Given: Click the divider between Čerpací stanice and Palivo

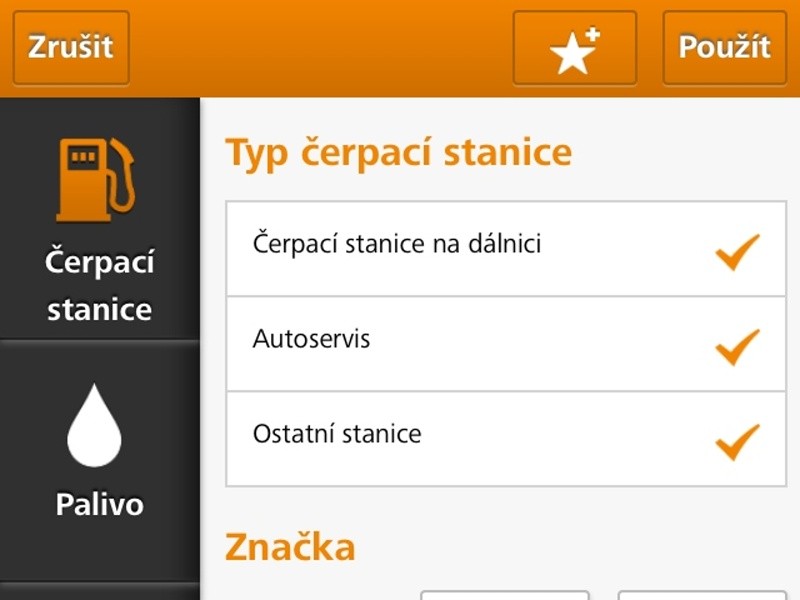Looking at the screenshot, I should (99, 341).
